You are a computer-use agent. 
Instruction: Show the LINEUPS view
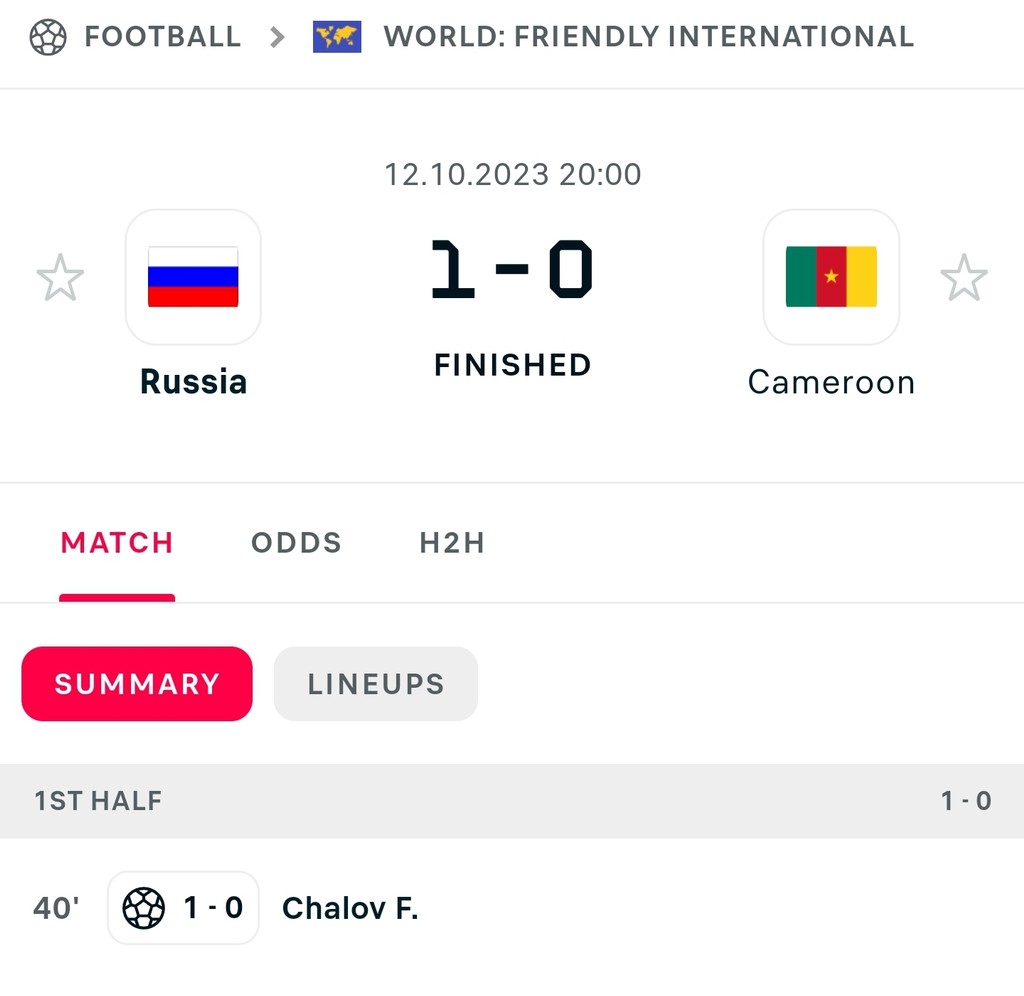click(376, 684)
